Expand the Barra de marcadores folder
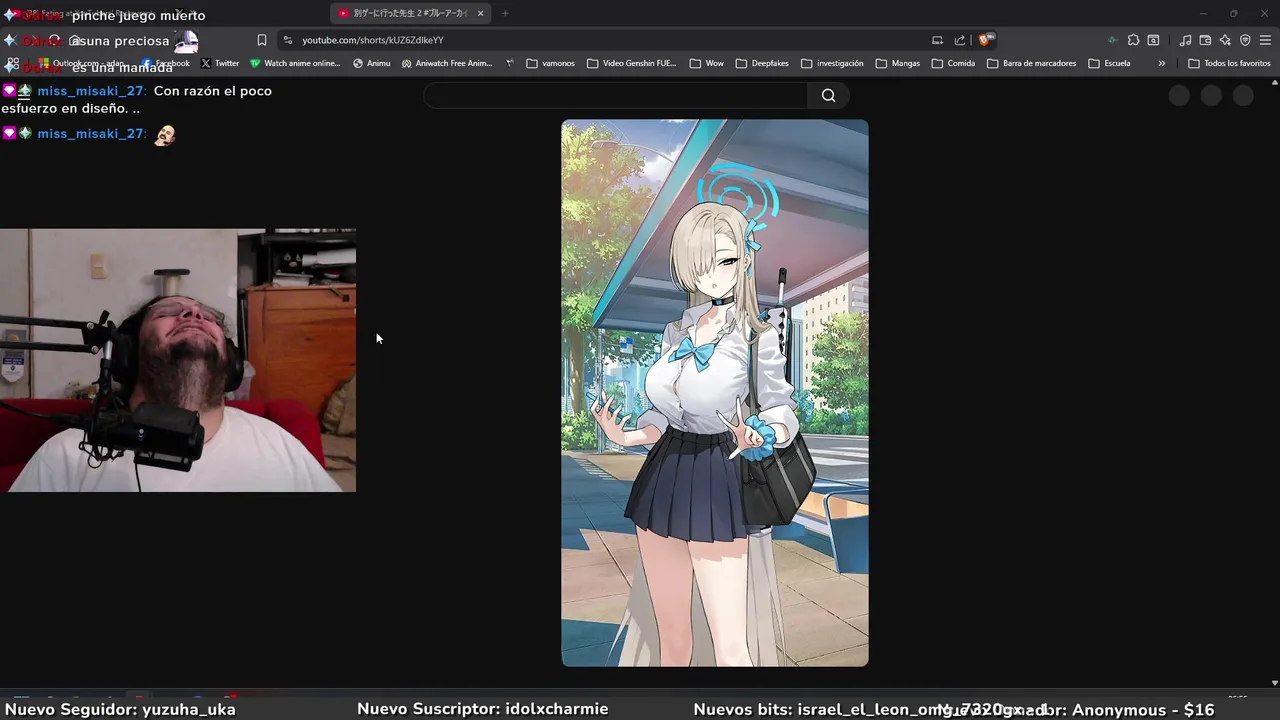1280x720 pixels. (x=1031, y=63)
